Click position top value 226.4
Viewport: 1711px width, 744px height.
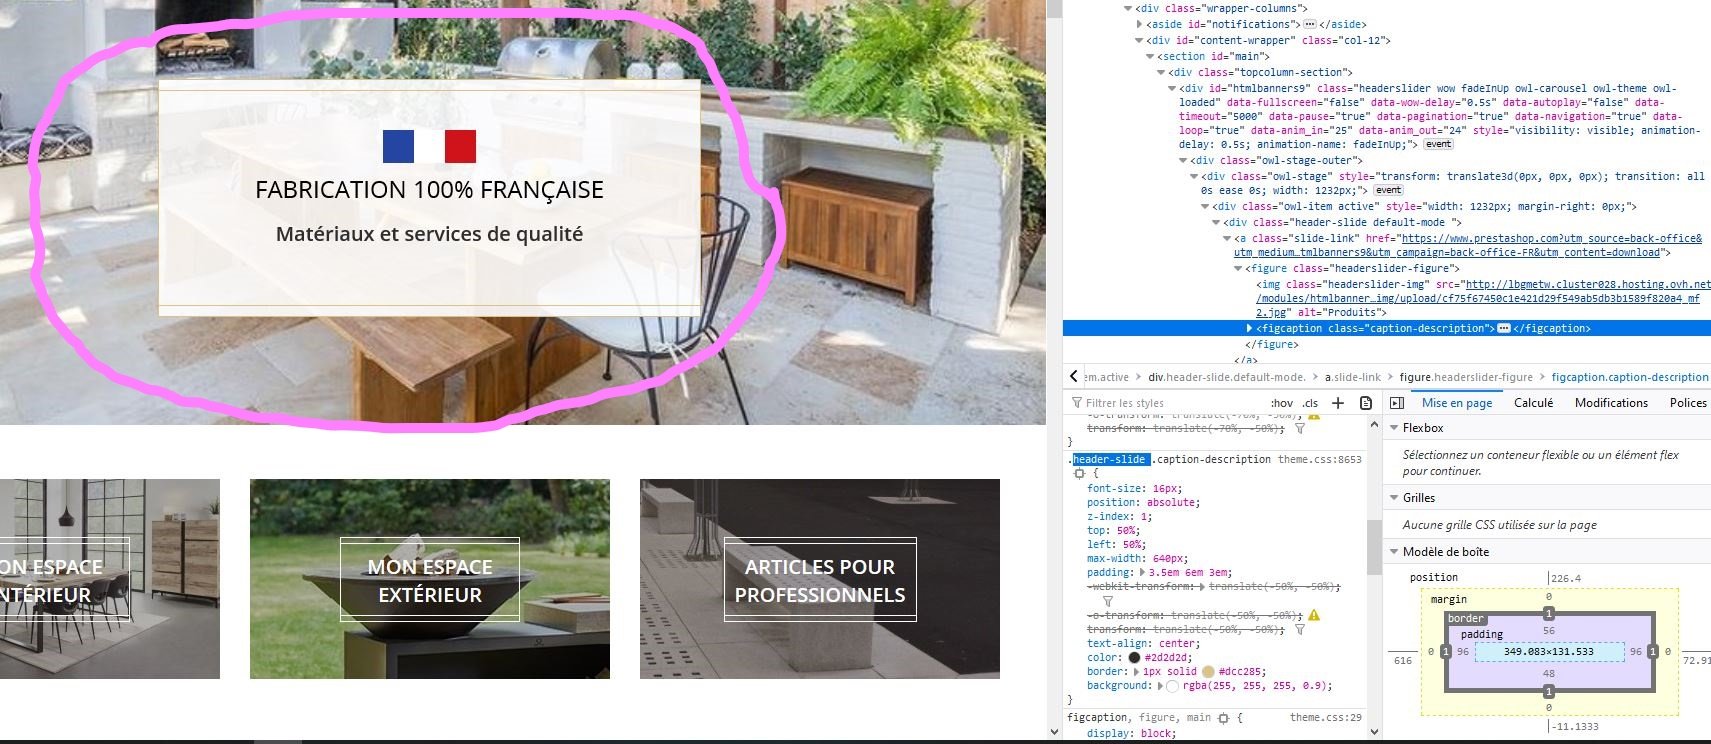(x=1566, y=578)
